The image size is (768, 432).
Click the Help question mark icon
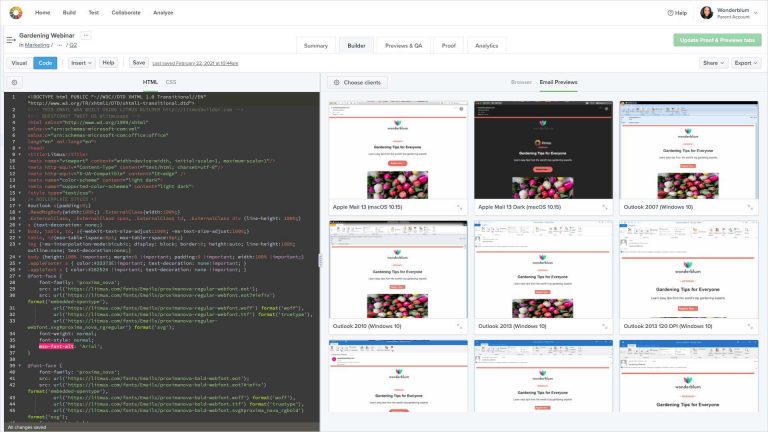(670, 13)
